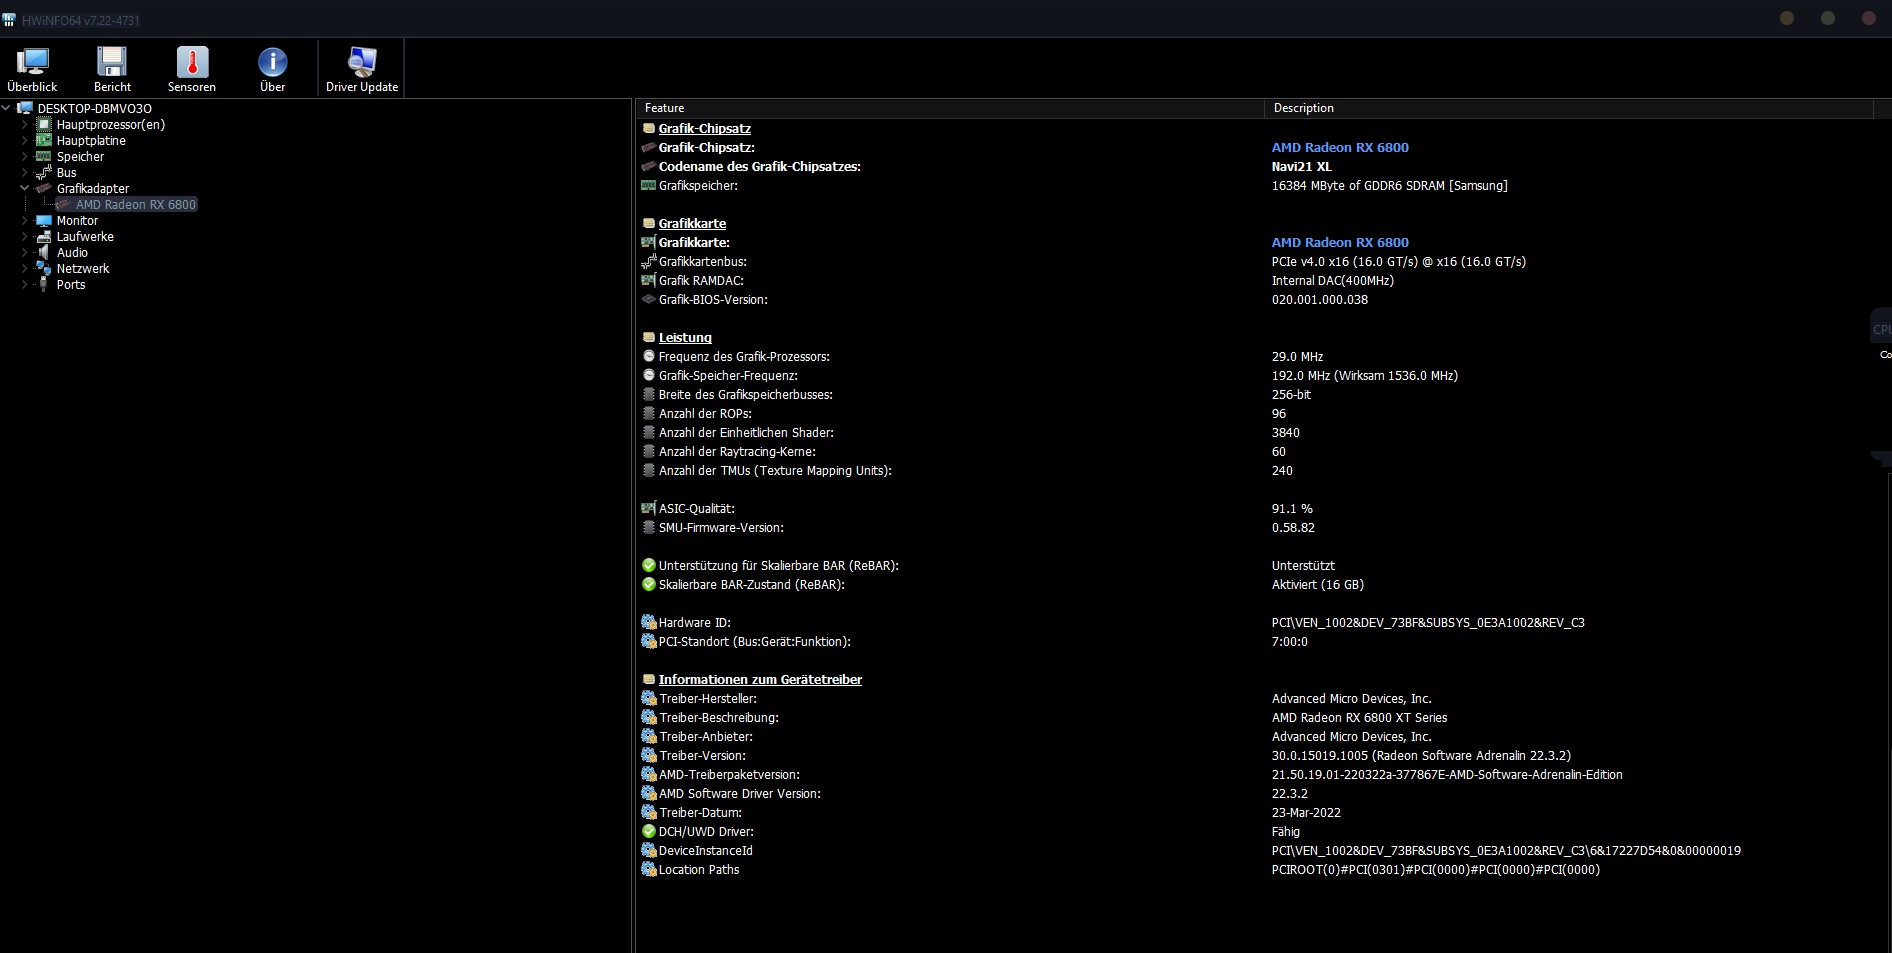Open the AMD Radeon RX 6800 Grafikkarte link

(x=1340, y=243)
